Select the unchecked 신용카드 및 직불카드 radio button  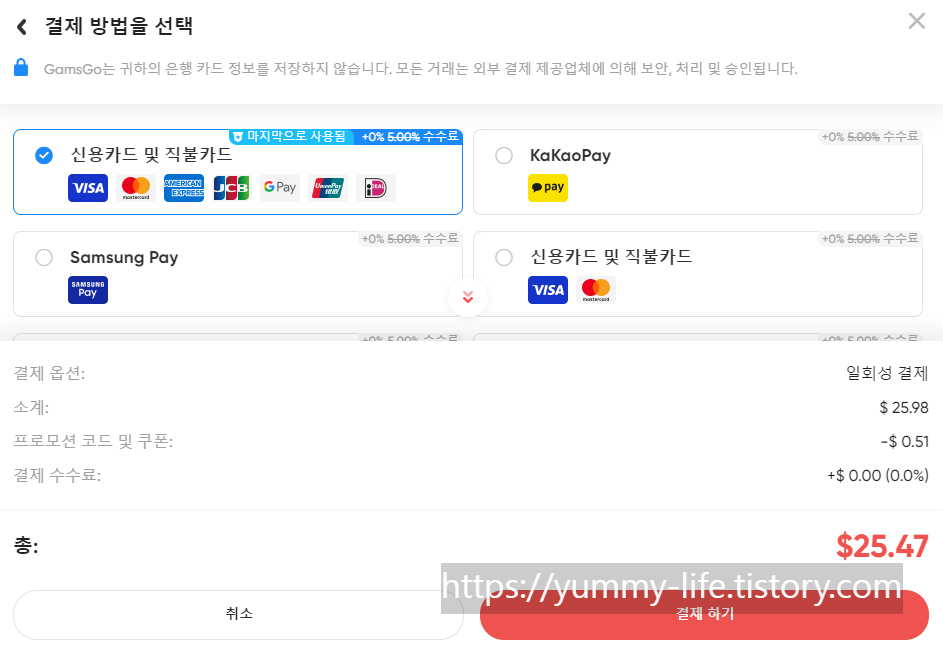504,258
